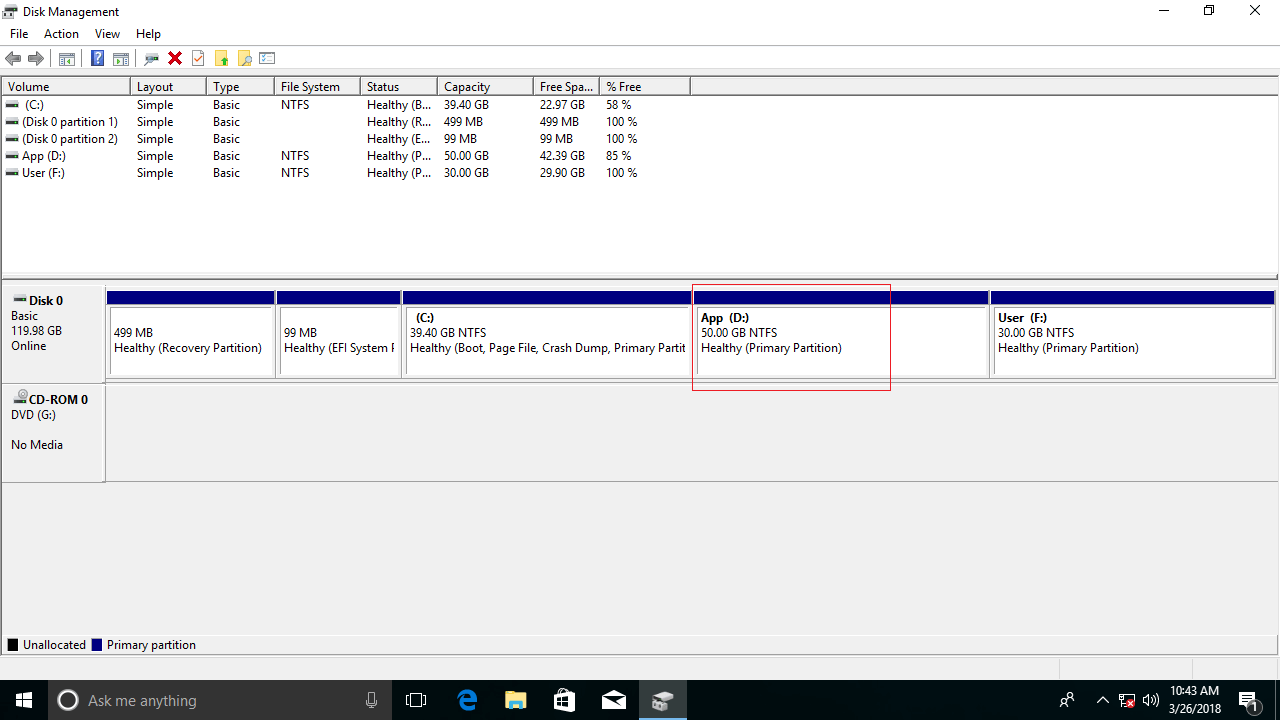Open the View menu
The image size is (1280, 720).
(x=107, y=34)
